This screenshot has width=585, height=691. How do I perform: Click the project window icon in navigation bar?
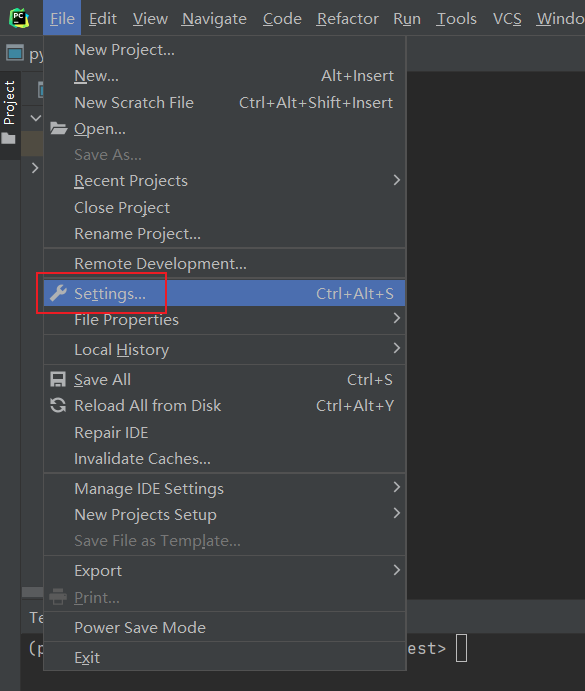(x=15, y=53)
